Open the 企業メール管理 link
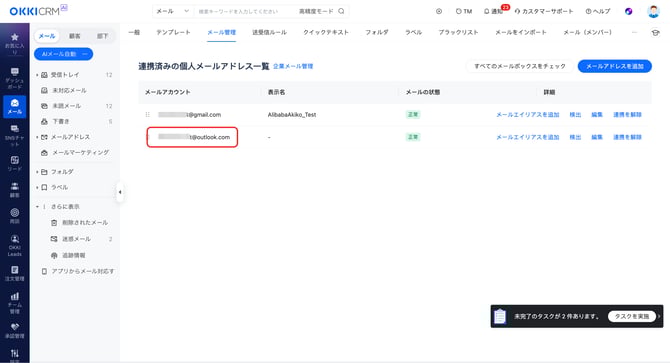 coord(293,66)
